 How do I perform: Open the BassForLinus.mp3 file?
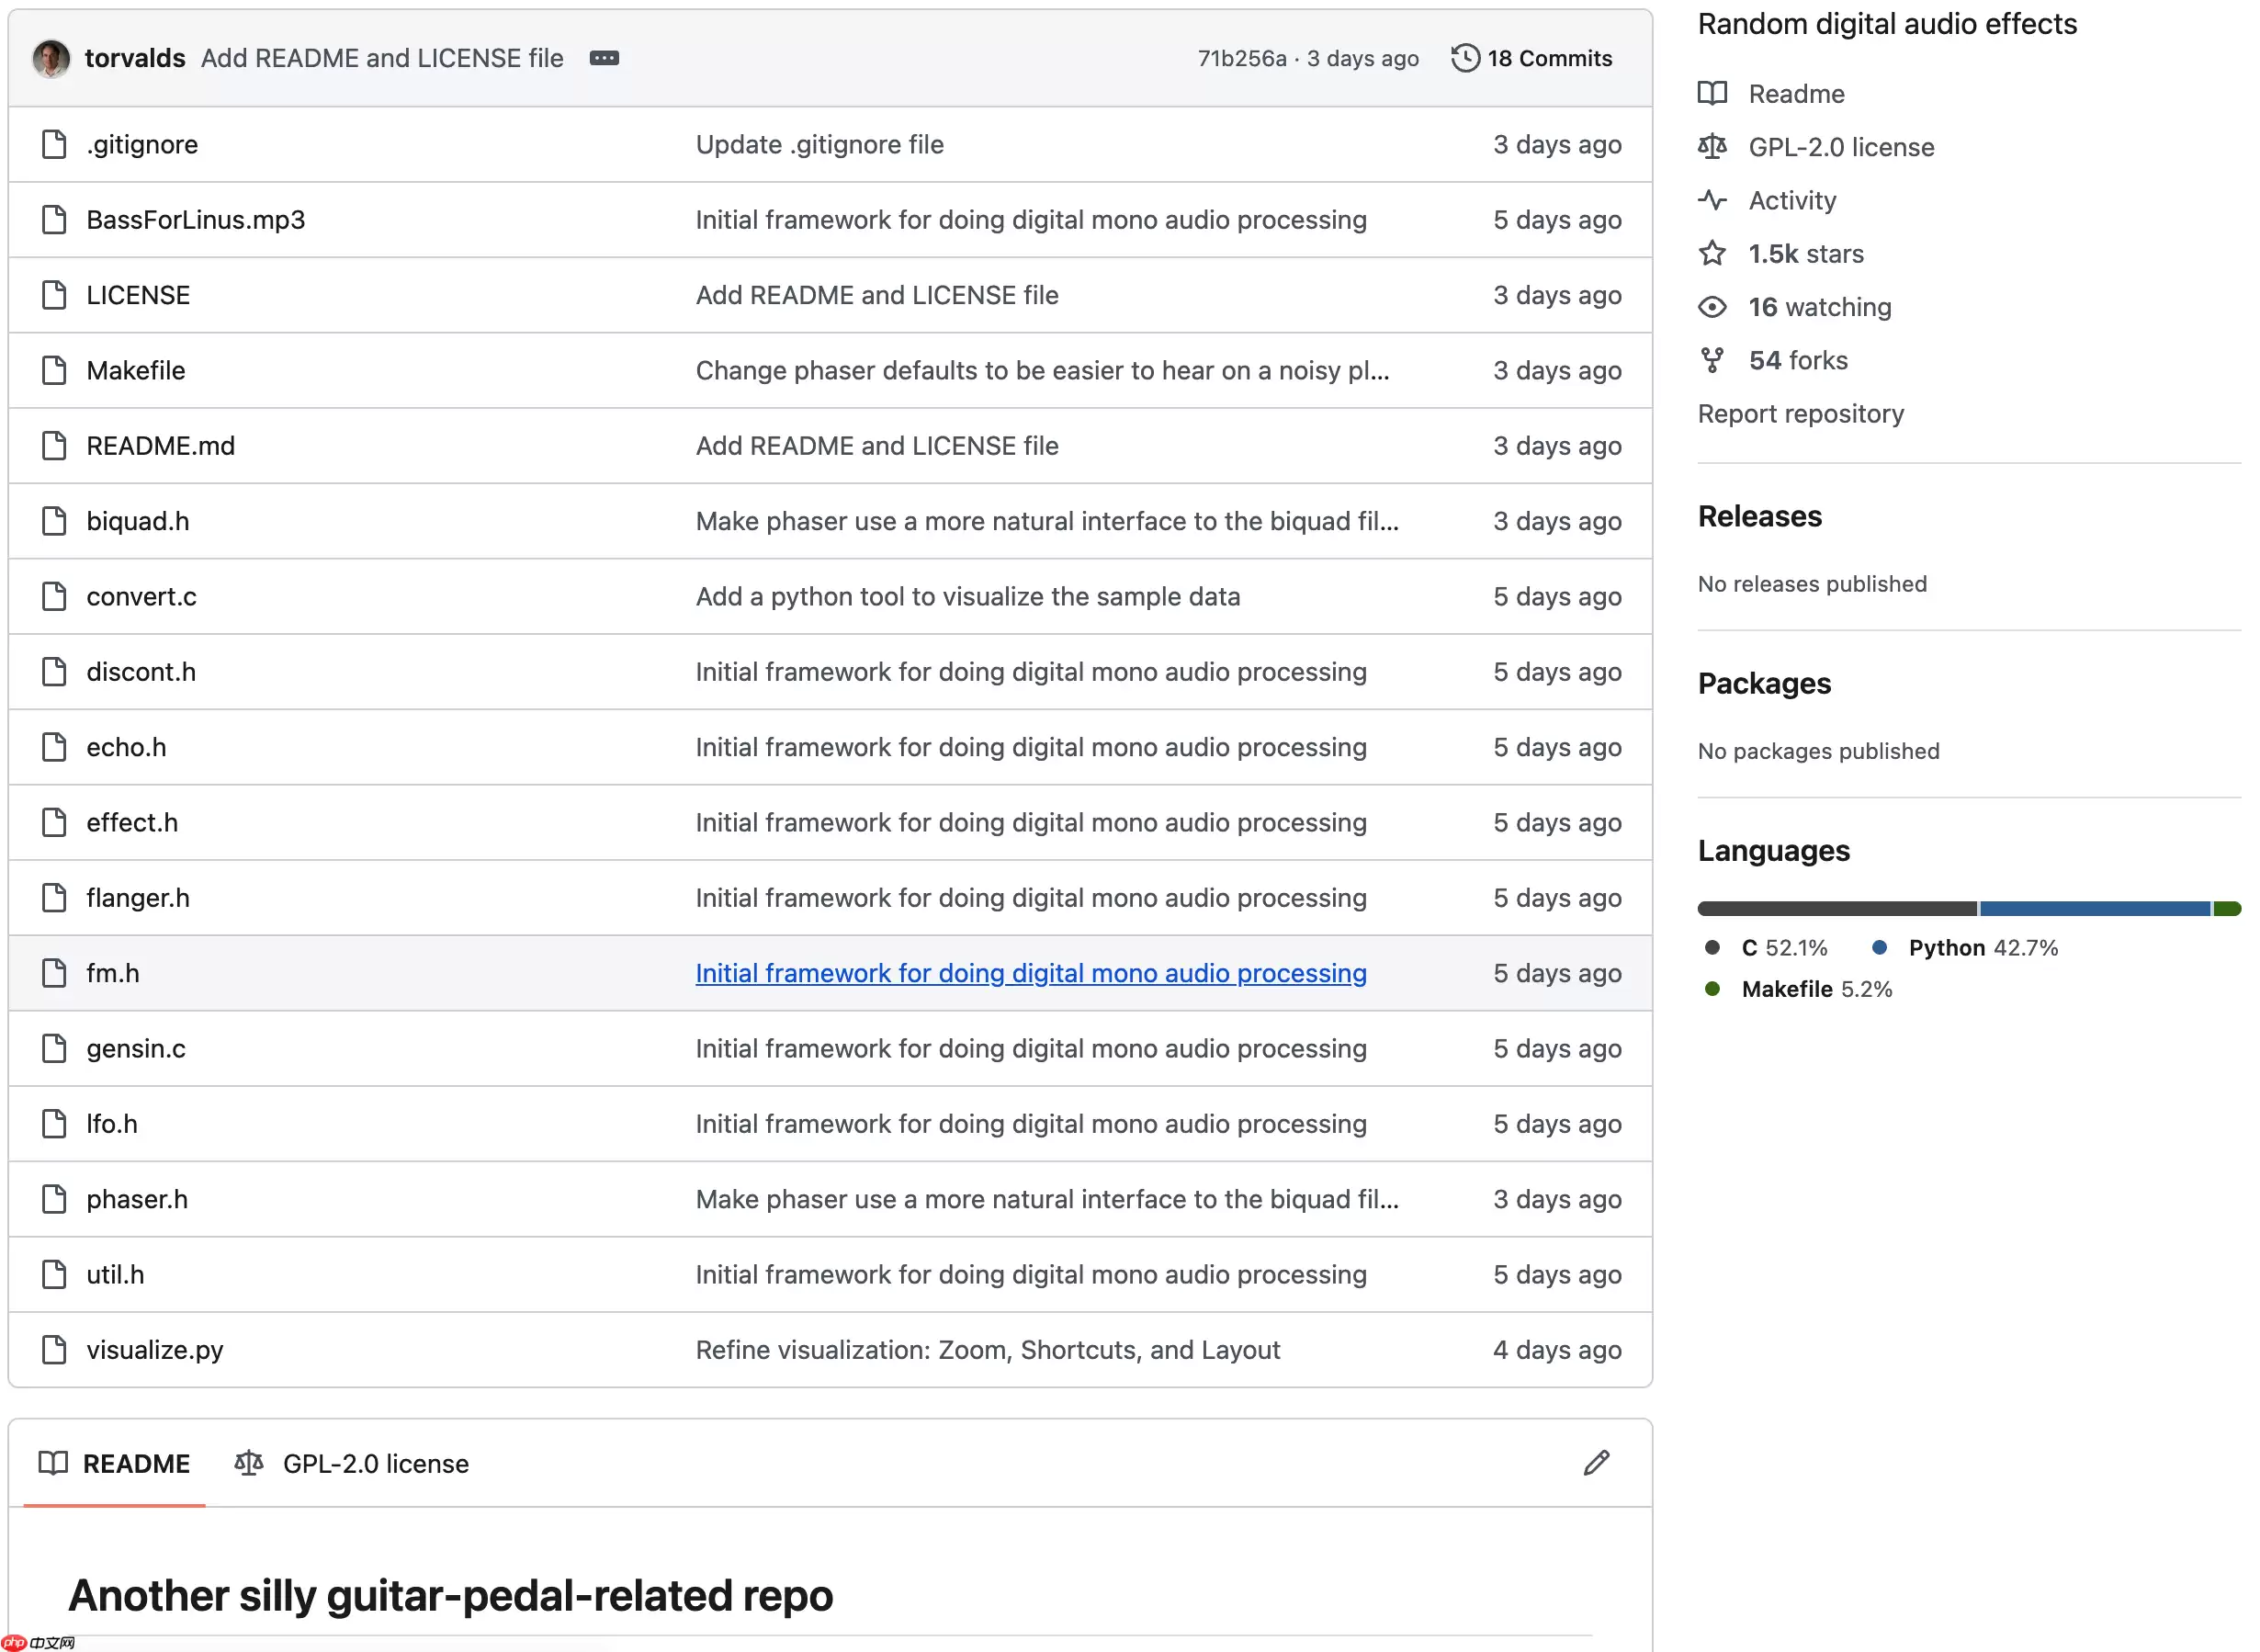tap(195, 220)
